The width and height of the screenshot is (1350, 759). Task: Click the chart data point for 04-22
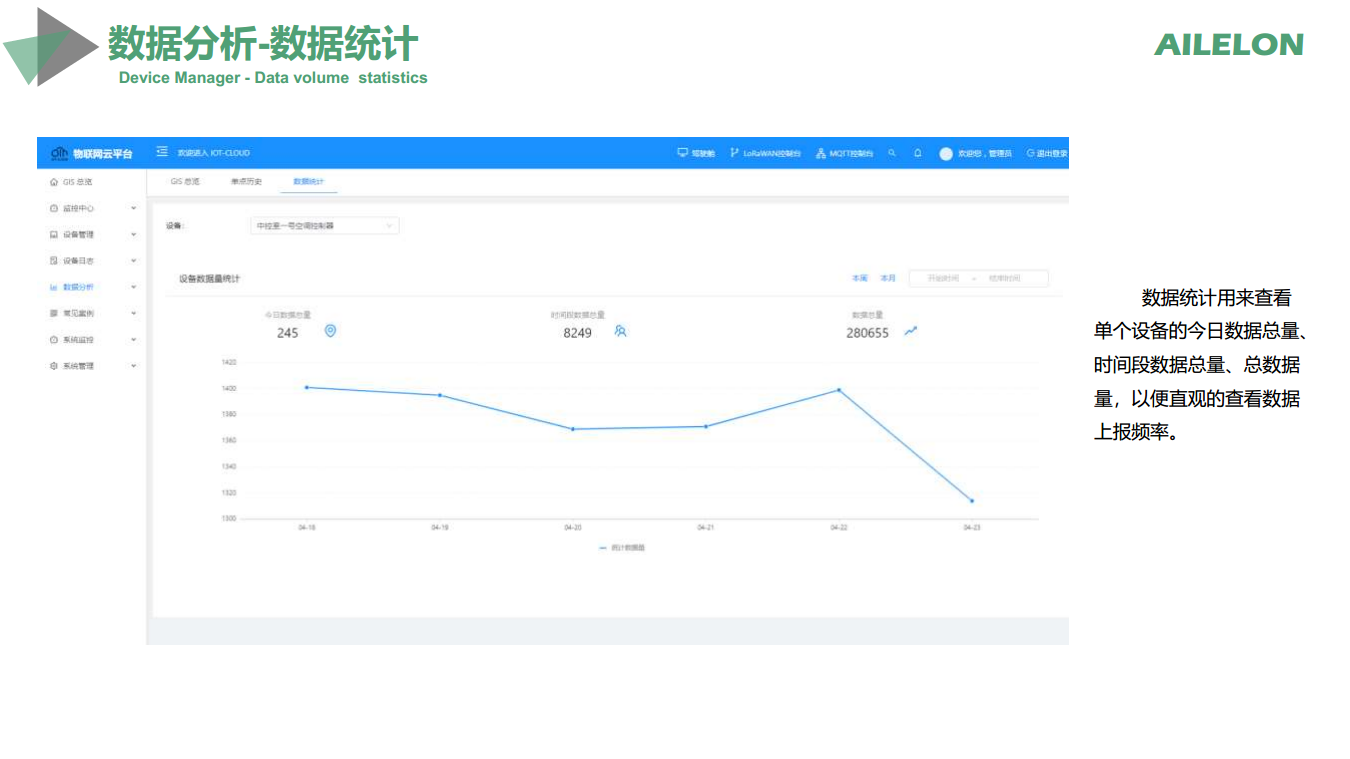838,390
